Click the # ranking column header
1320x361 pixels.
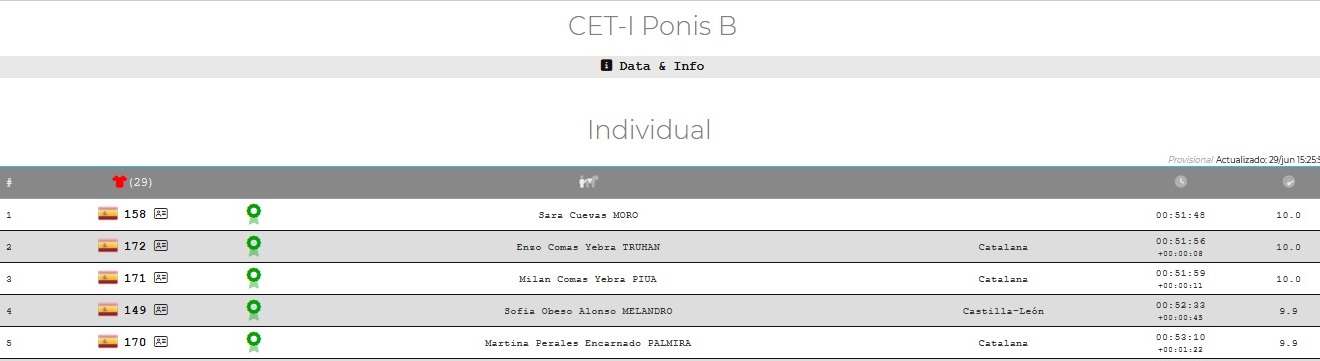pos(9,182)
